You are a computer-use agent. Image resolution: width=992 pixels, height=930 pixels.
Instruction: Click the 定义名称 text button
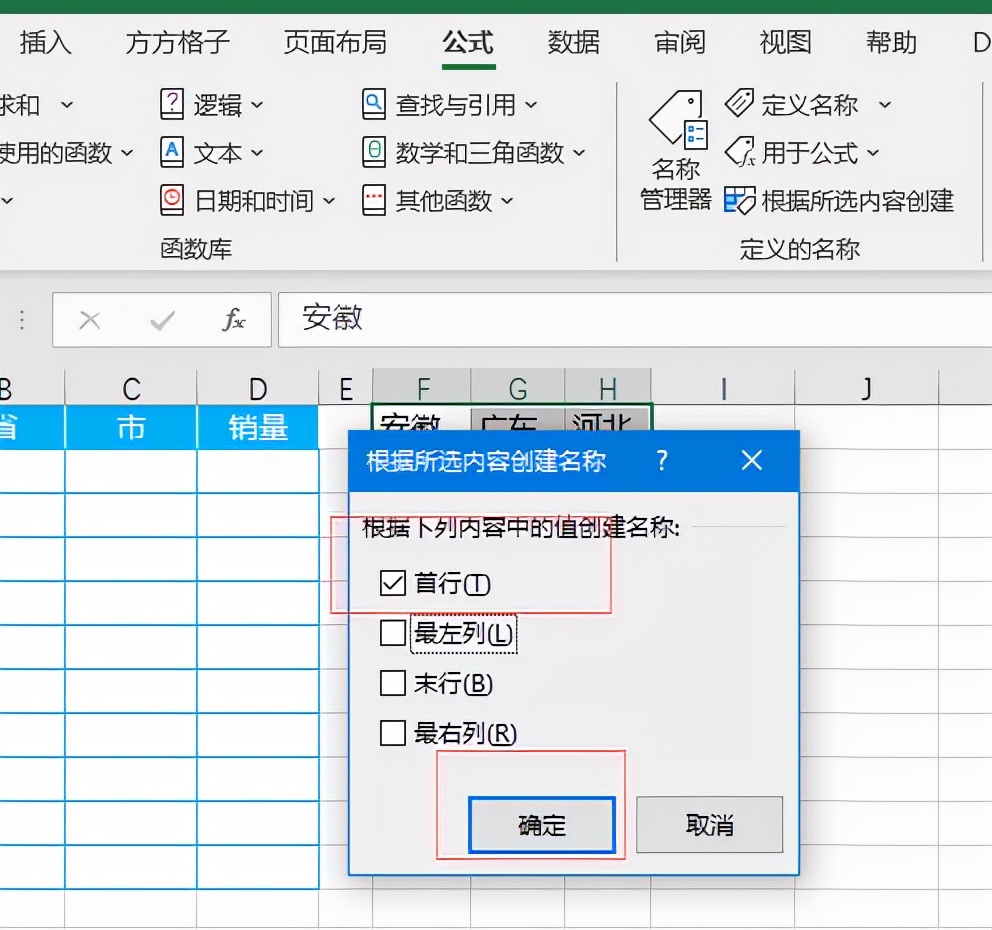[x=809, y=104]
